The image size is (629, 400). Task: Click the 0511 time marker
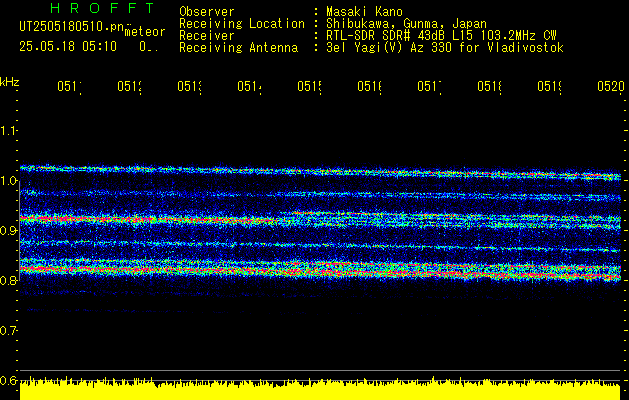click(69, 86)
